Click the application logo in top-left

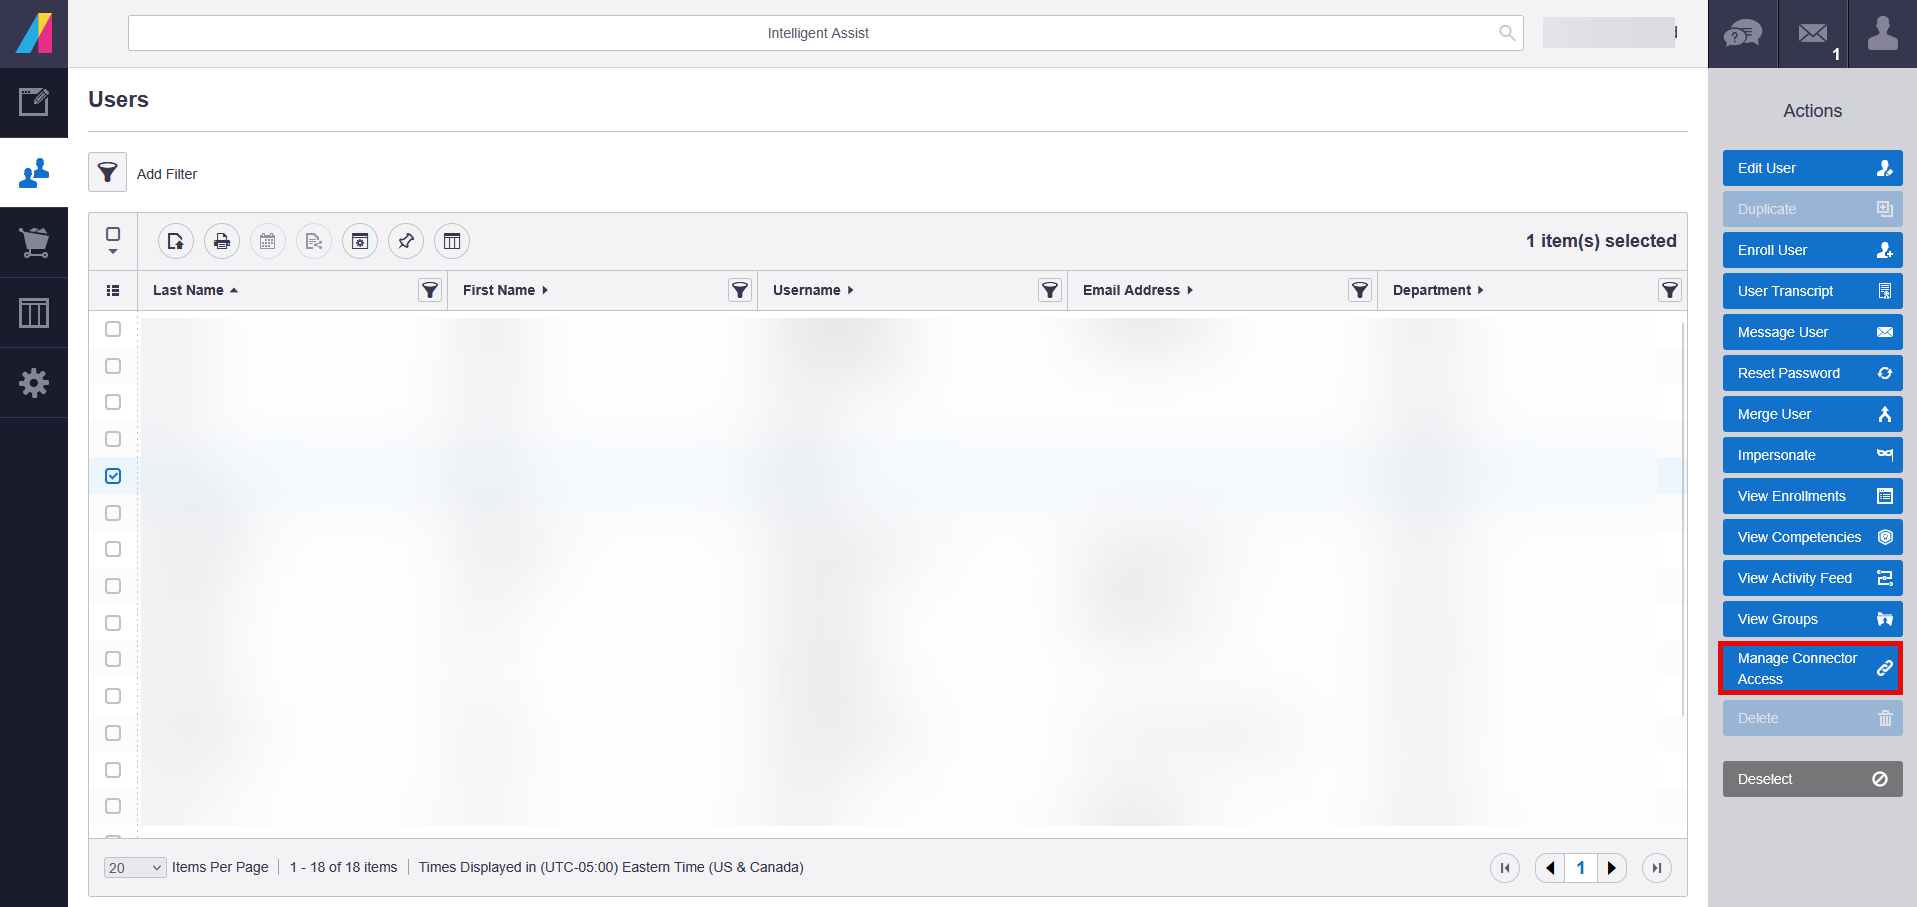[34, 34]
